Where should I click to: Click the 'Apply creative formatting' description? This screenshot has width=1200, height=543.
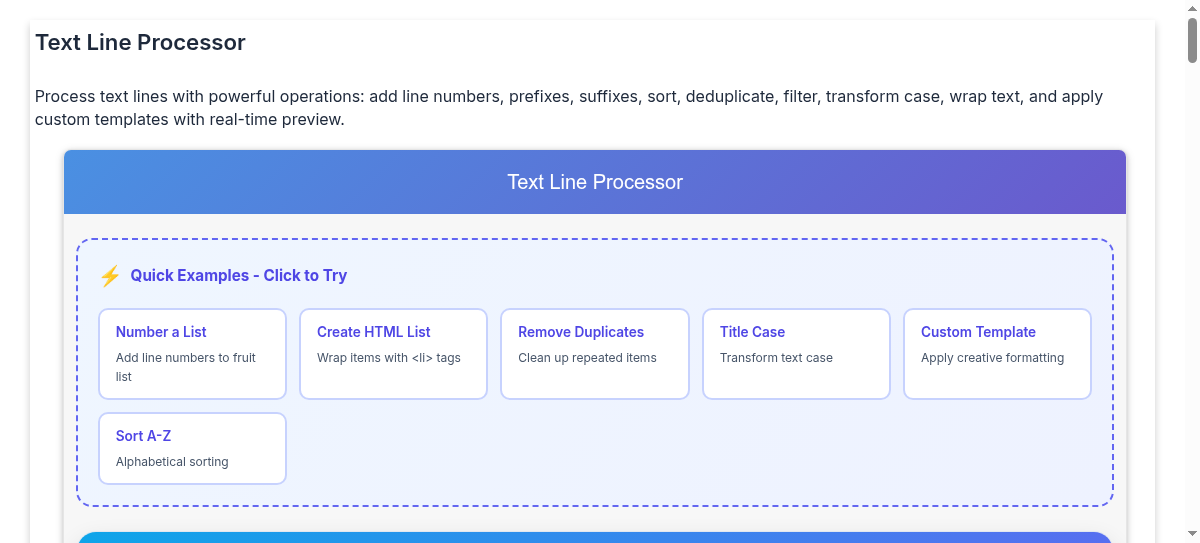pyautogui.click(x=992, y=358)
